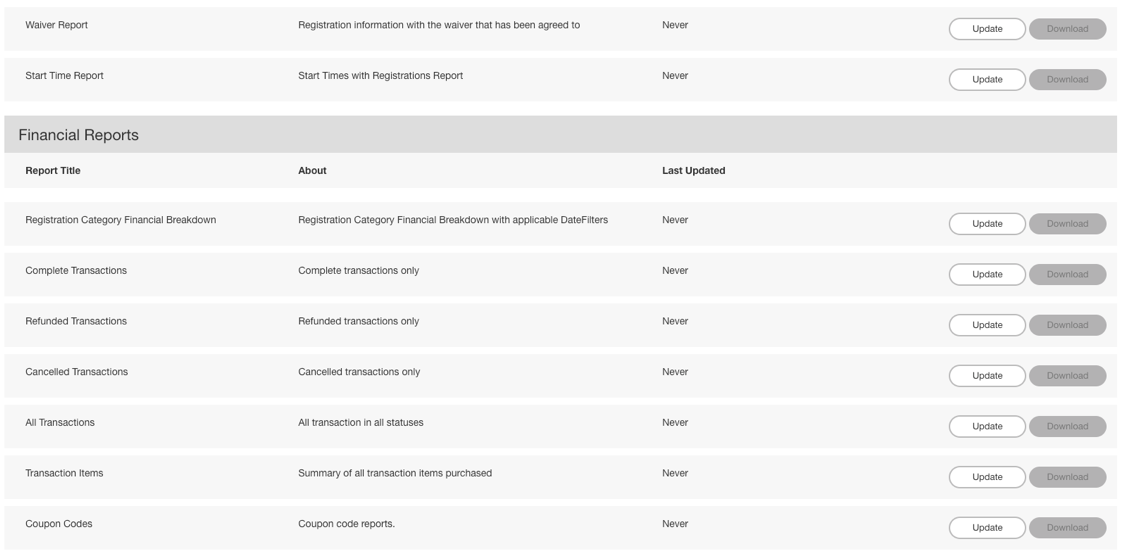Download the Refunded Transactions report
1125x552 pixels.
coord(1067,325)
